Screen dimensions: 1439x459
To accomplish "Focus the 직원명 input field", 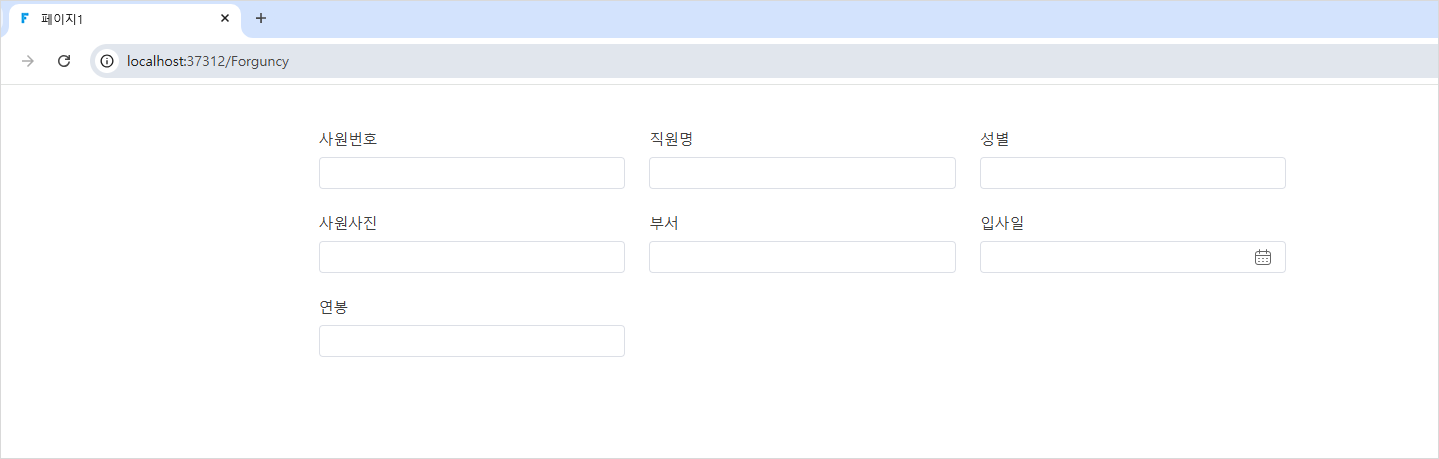I will click(x=802, y=173).
